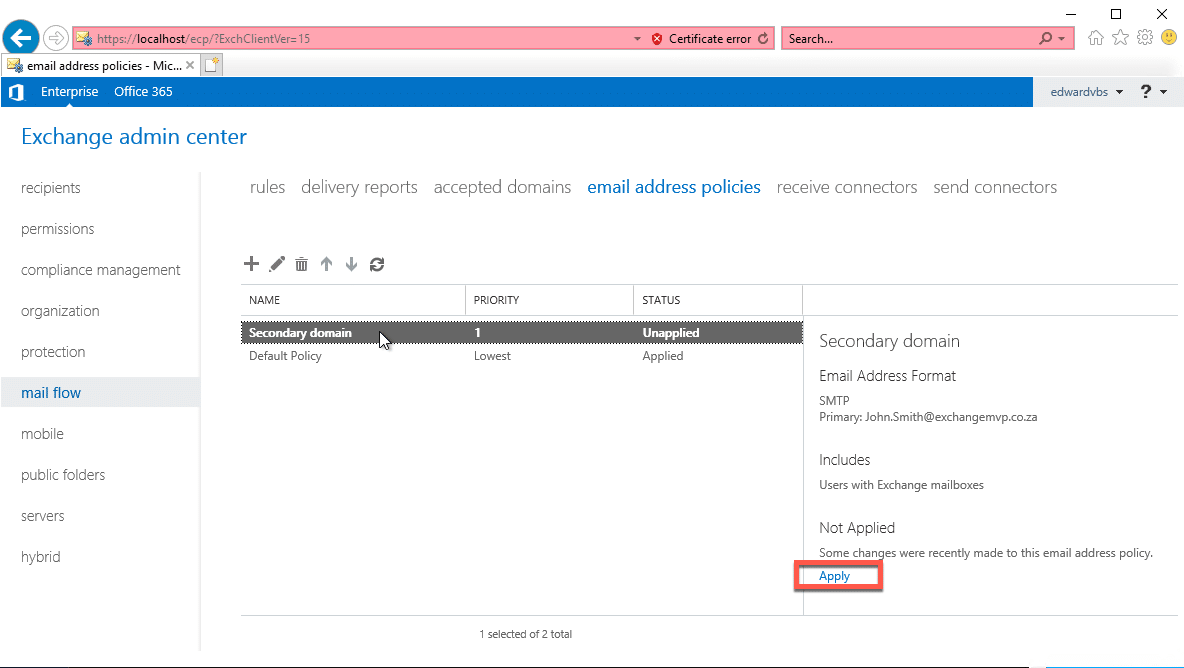Viewport: 1184px width, 668px height.
Task: Click the Delete trash icon
Action: 301,263
